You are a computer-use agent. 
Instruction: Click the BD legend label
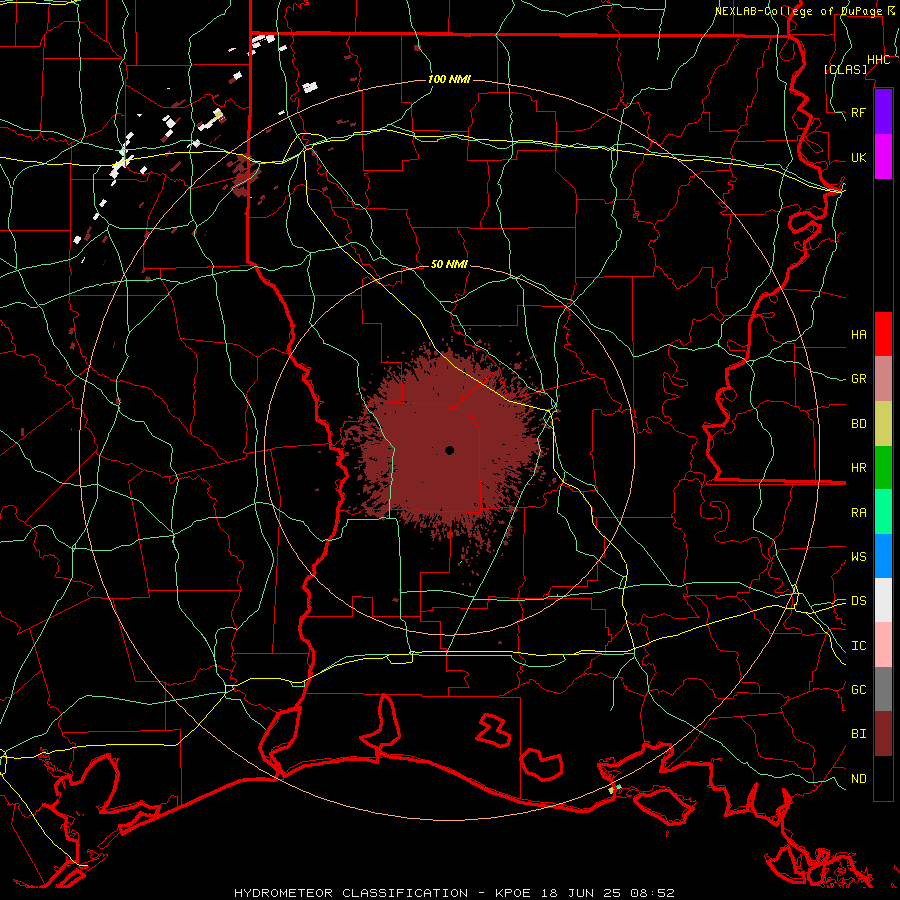pyautogui.click(x=859, y=424)
